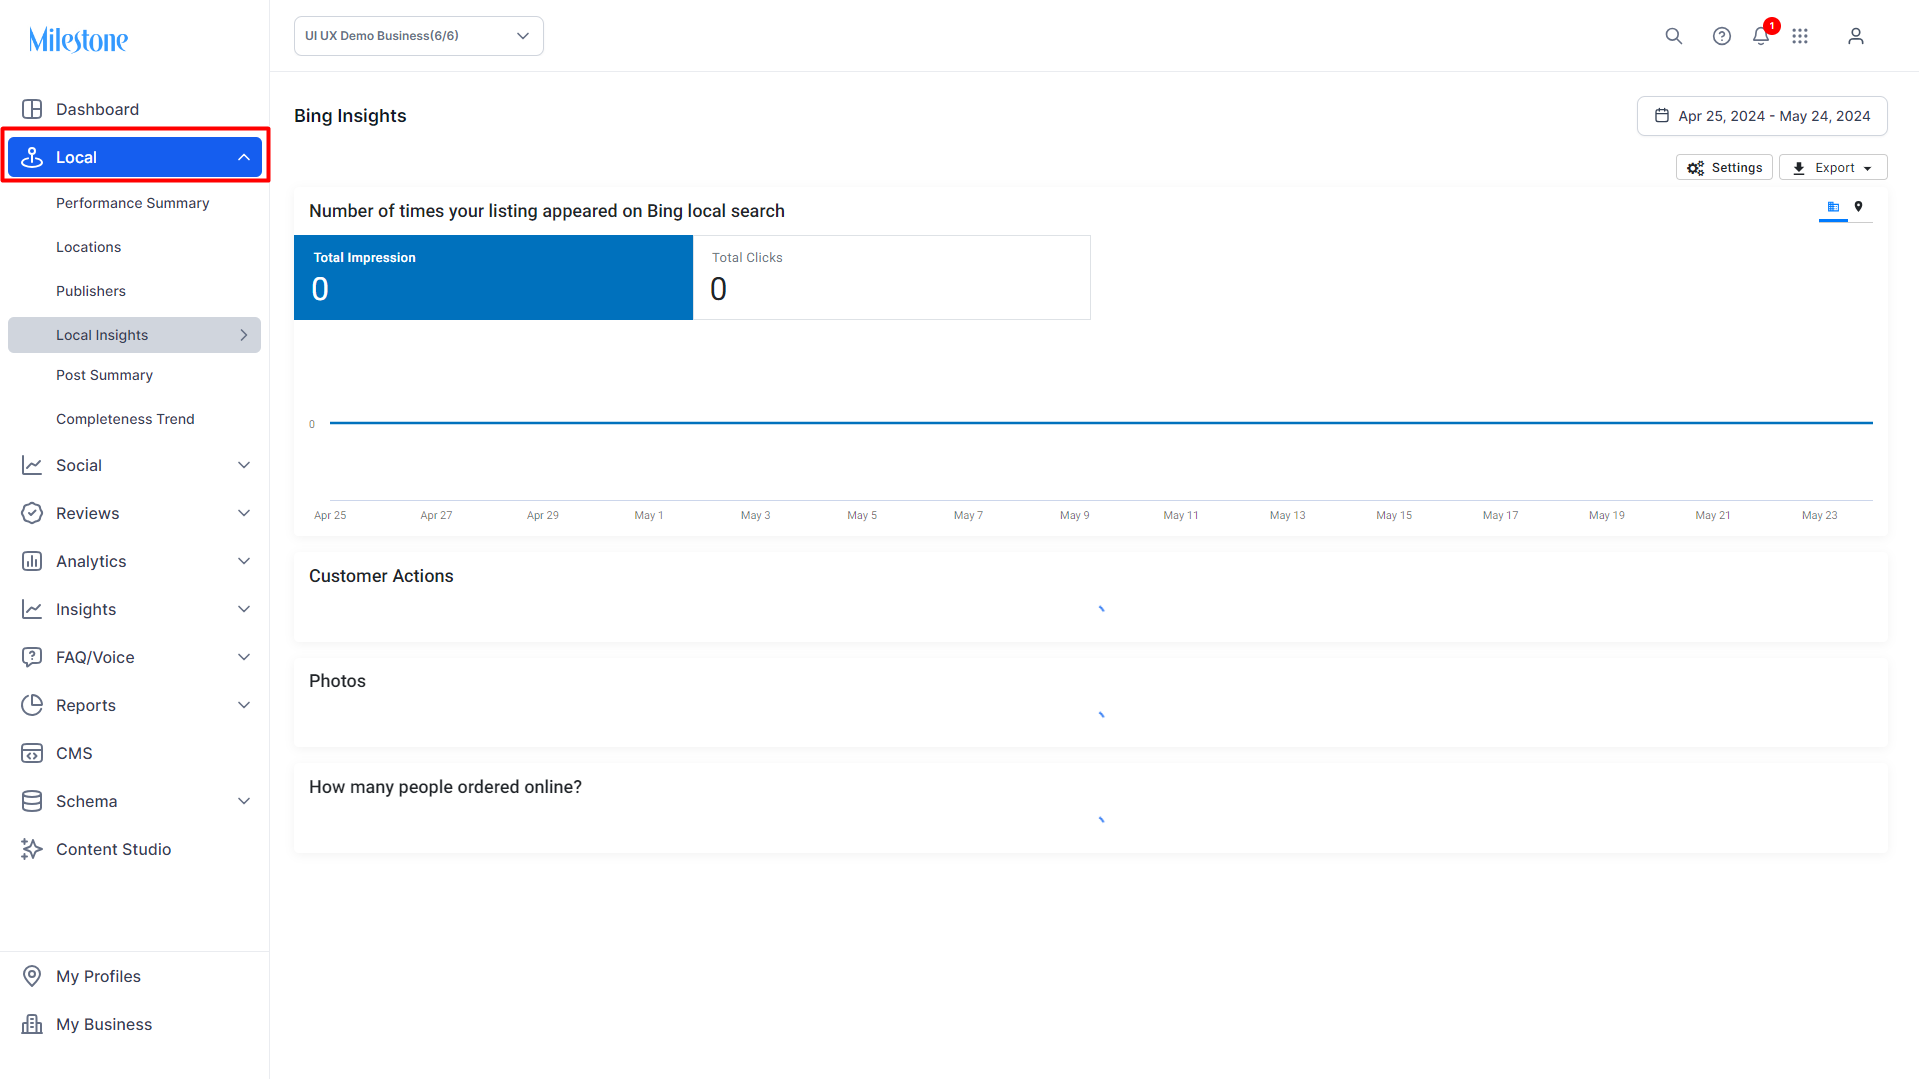Open Performance Summary page
This screenshot has width=1919, height=1079.
pyautogui.click(x=133, y=203)
